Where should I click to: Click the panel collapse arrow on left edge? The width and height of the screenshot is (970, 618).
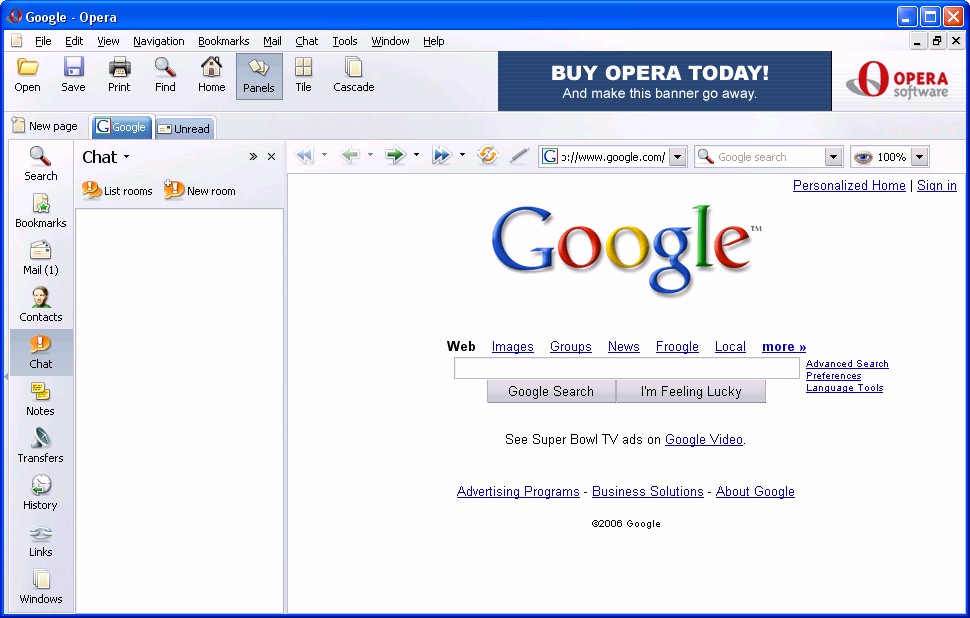coord(6,376)
